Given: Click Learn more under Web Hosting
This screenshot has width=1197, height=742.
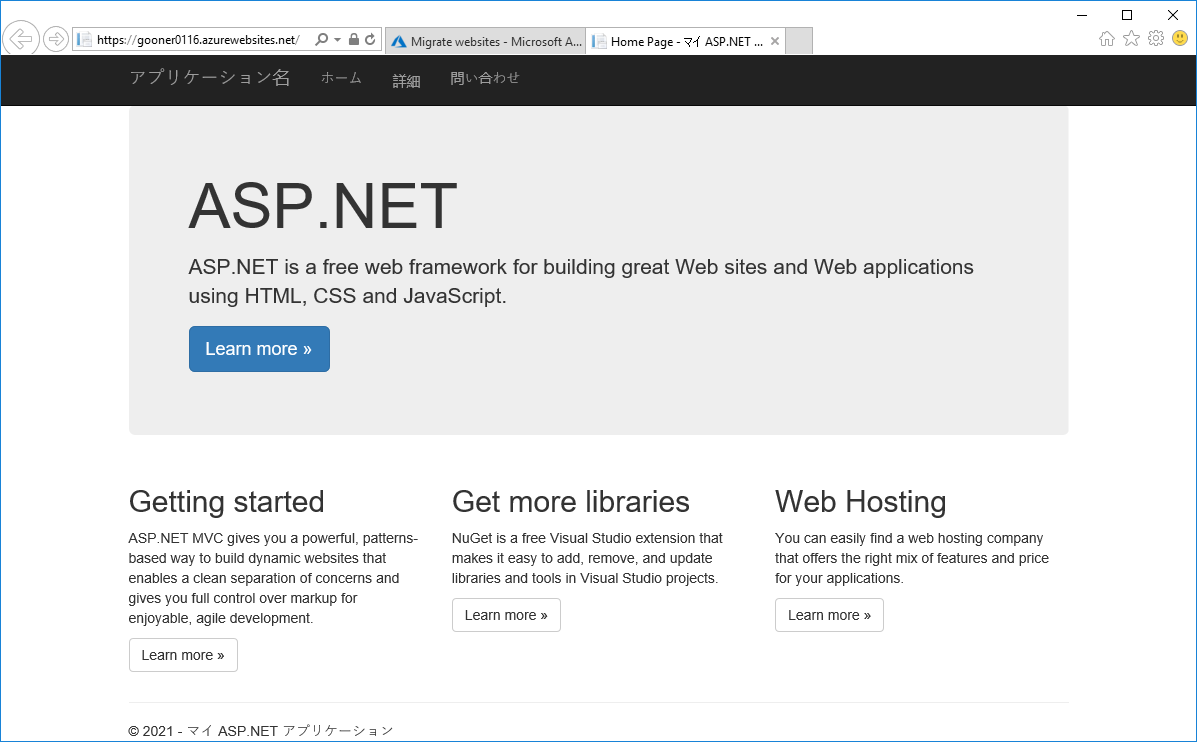Looking at the screenshot, I should tap(829, 615).
